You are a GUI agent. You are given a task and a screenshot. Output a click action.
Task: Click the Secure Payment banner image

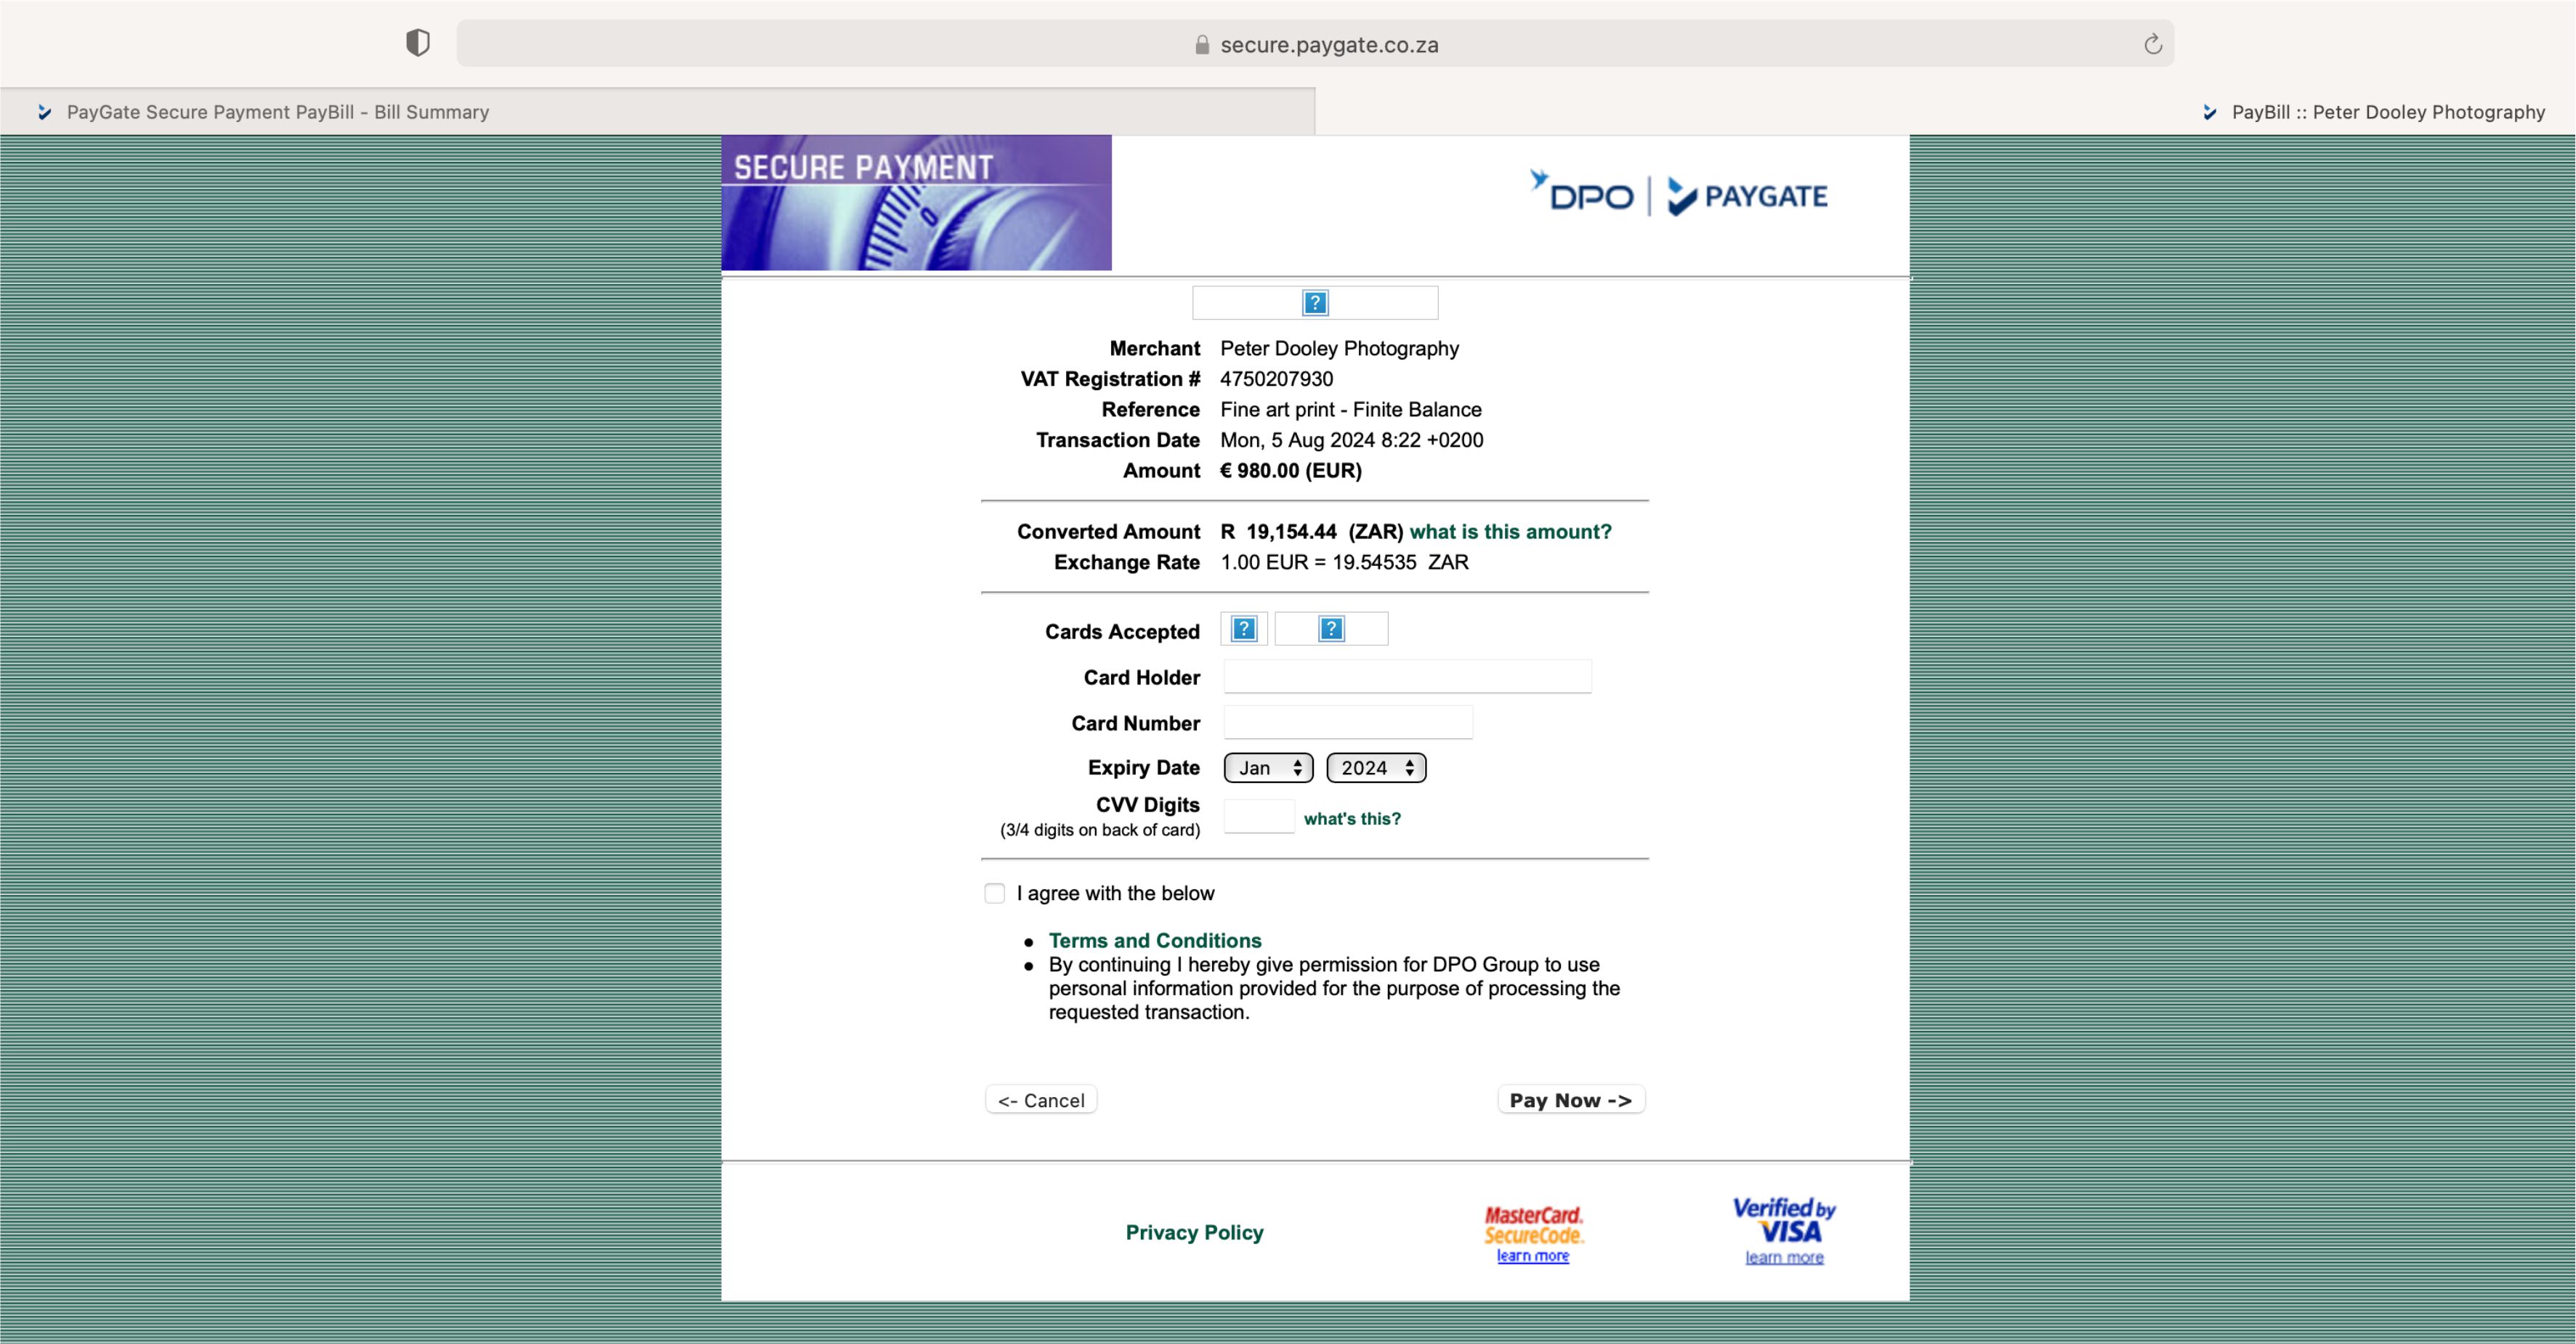[x=916, y=203]
